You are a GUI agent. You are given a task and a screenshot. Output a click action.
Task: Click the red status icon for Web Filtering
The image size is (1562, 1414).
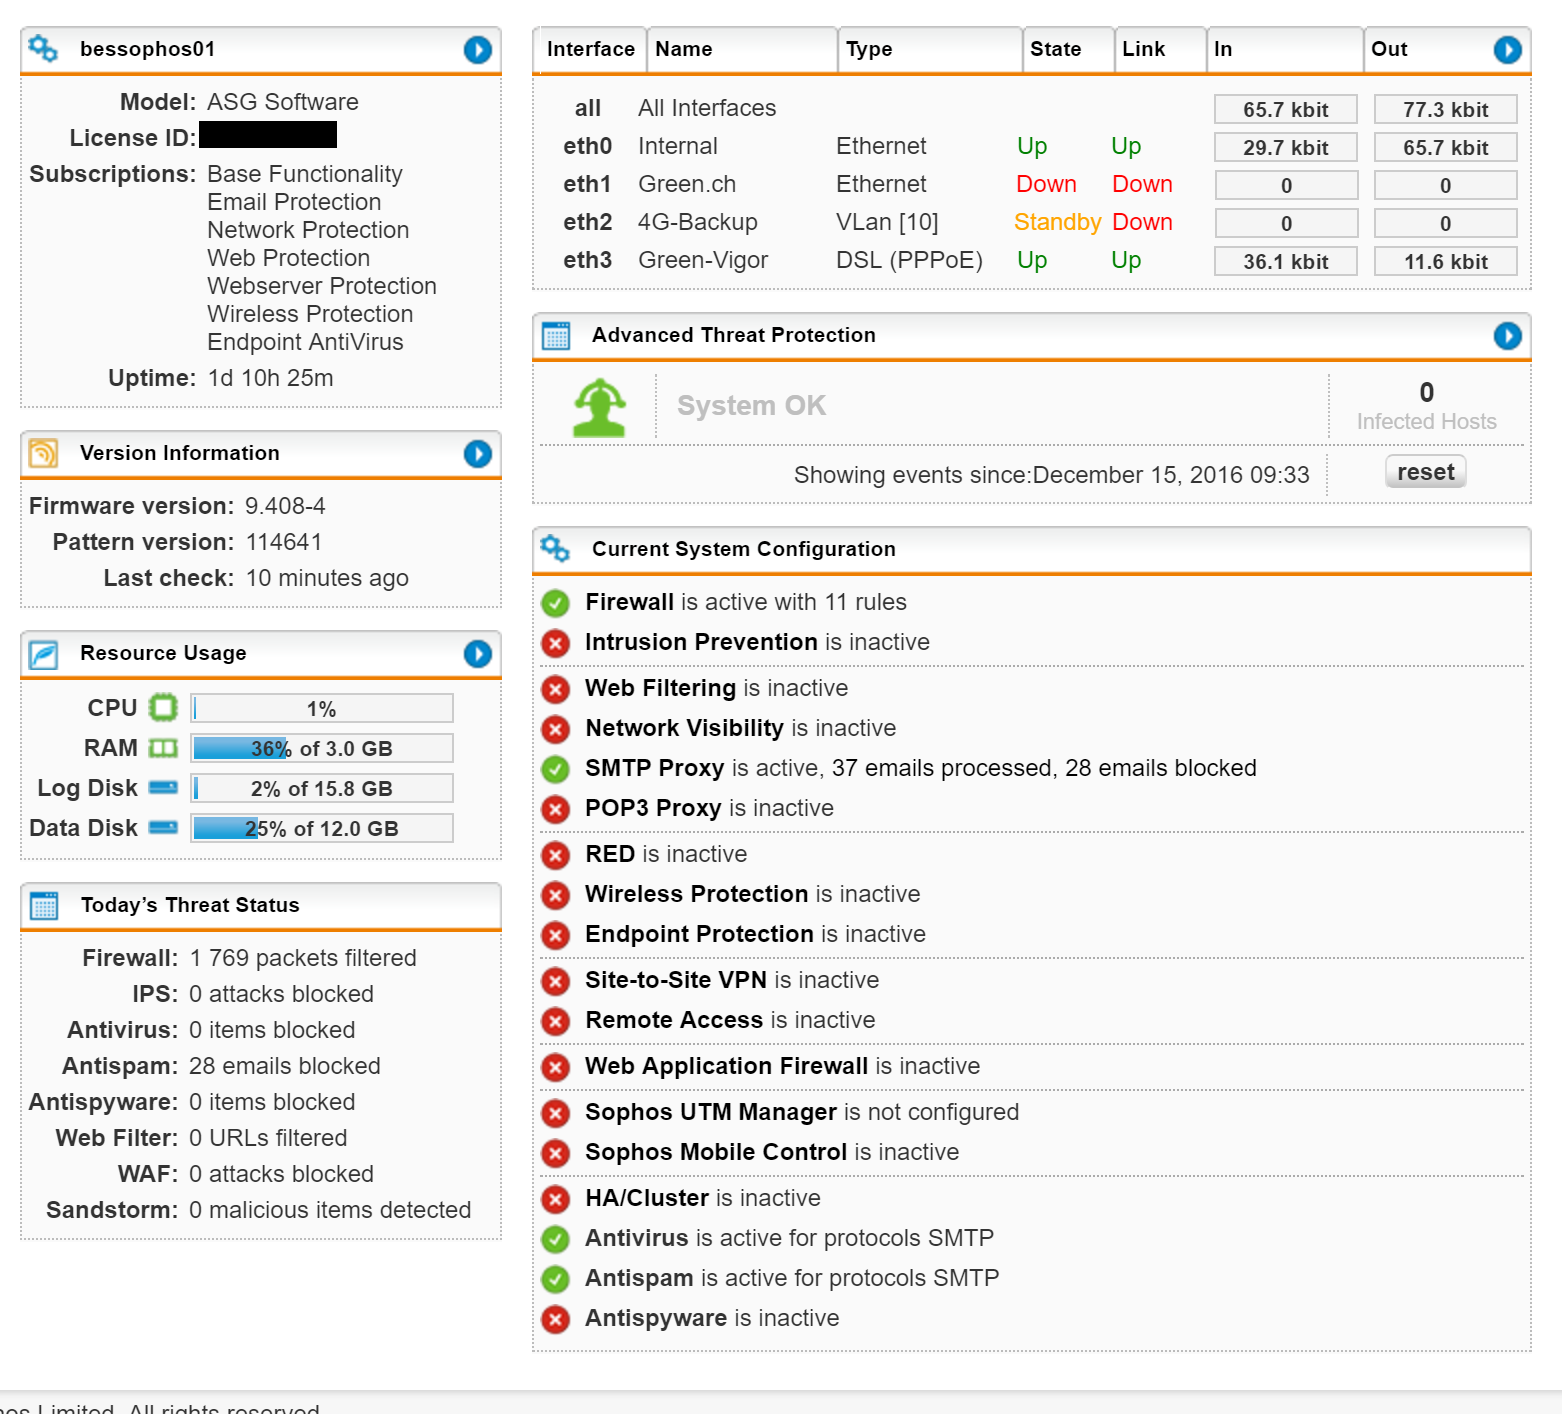[x=555, y=689]
